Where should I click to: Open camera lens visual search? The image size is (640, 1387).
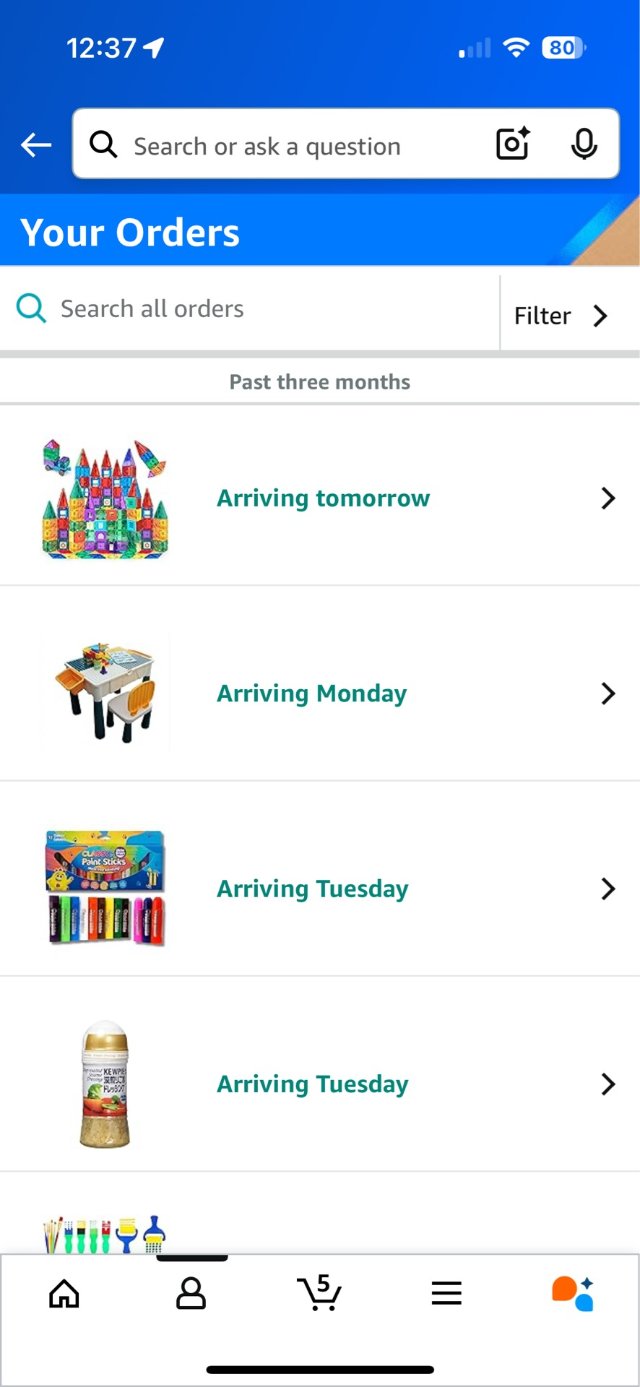513,145
